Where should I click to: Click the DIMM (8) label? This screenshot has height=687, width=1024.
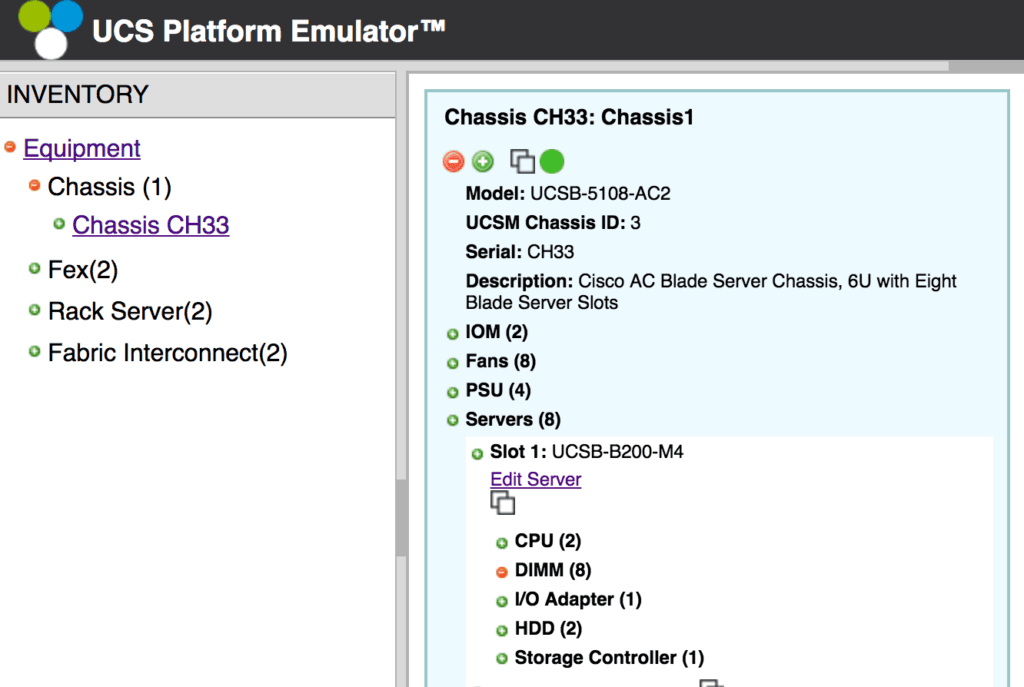(552, 570)
